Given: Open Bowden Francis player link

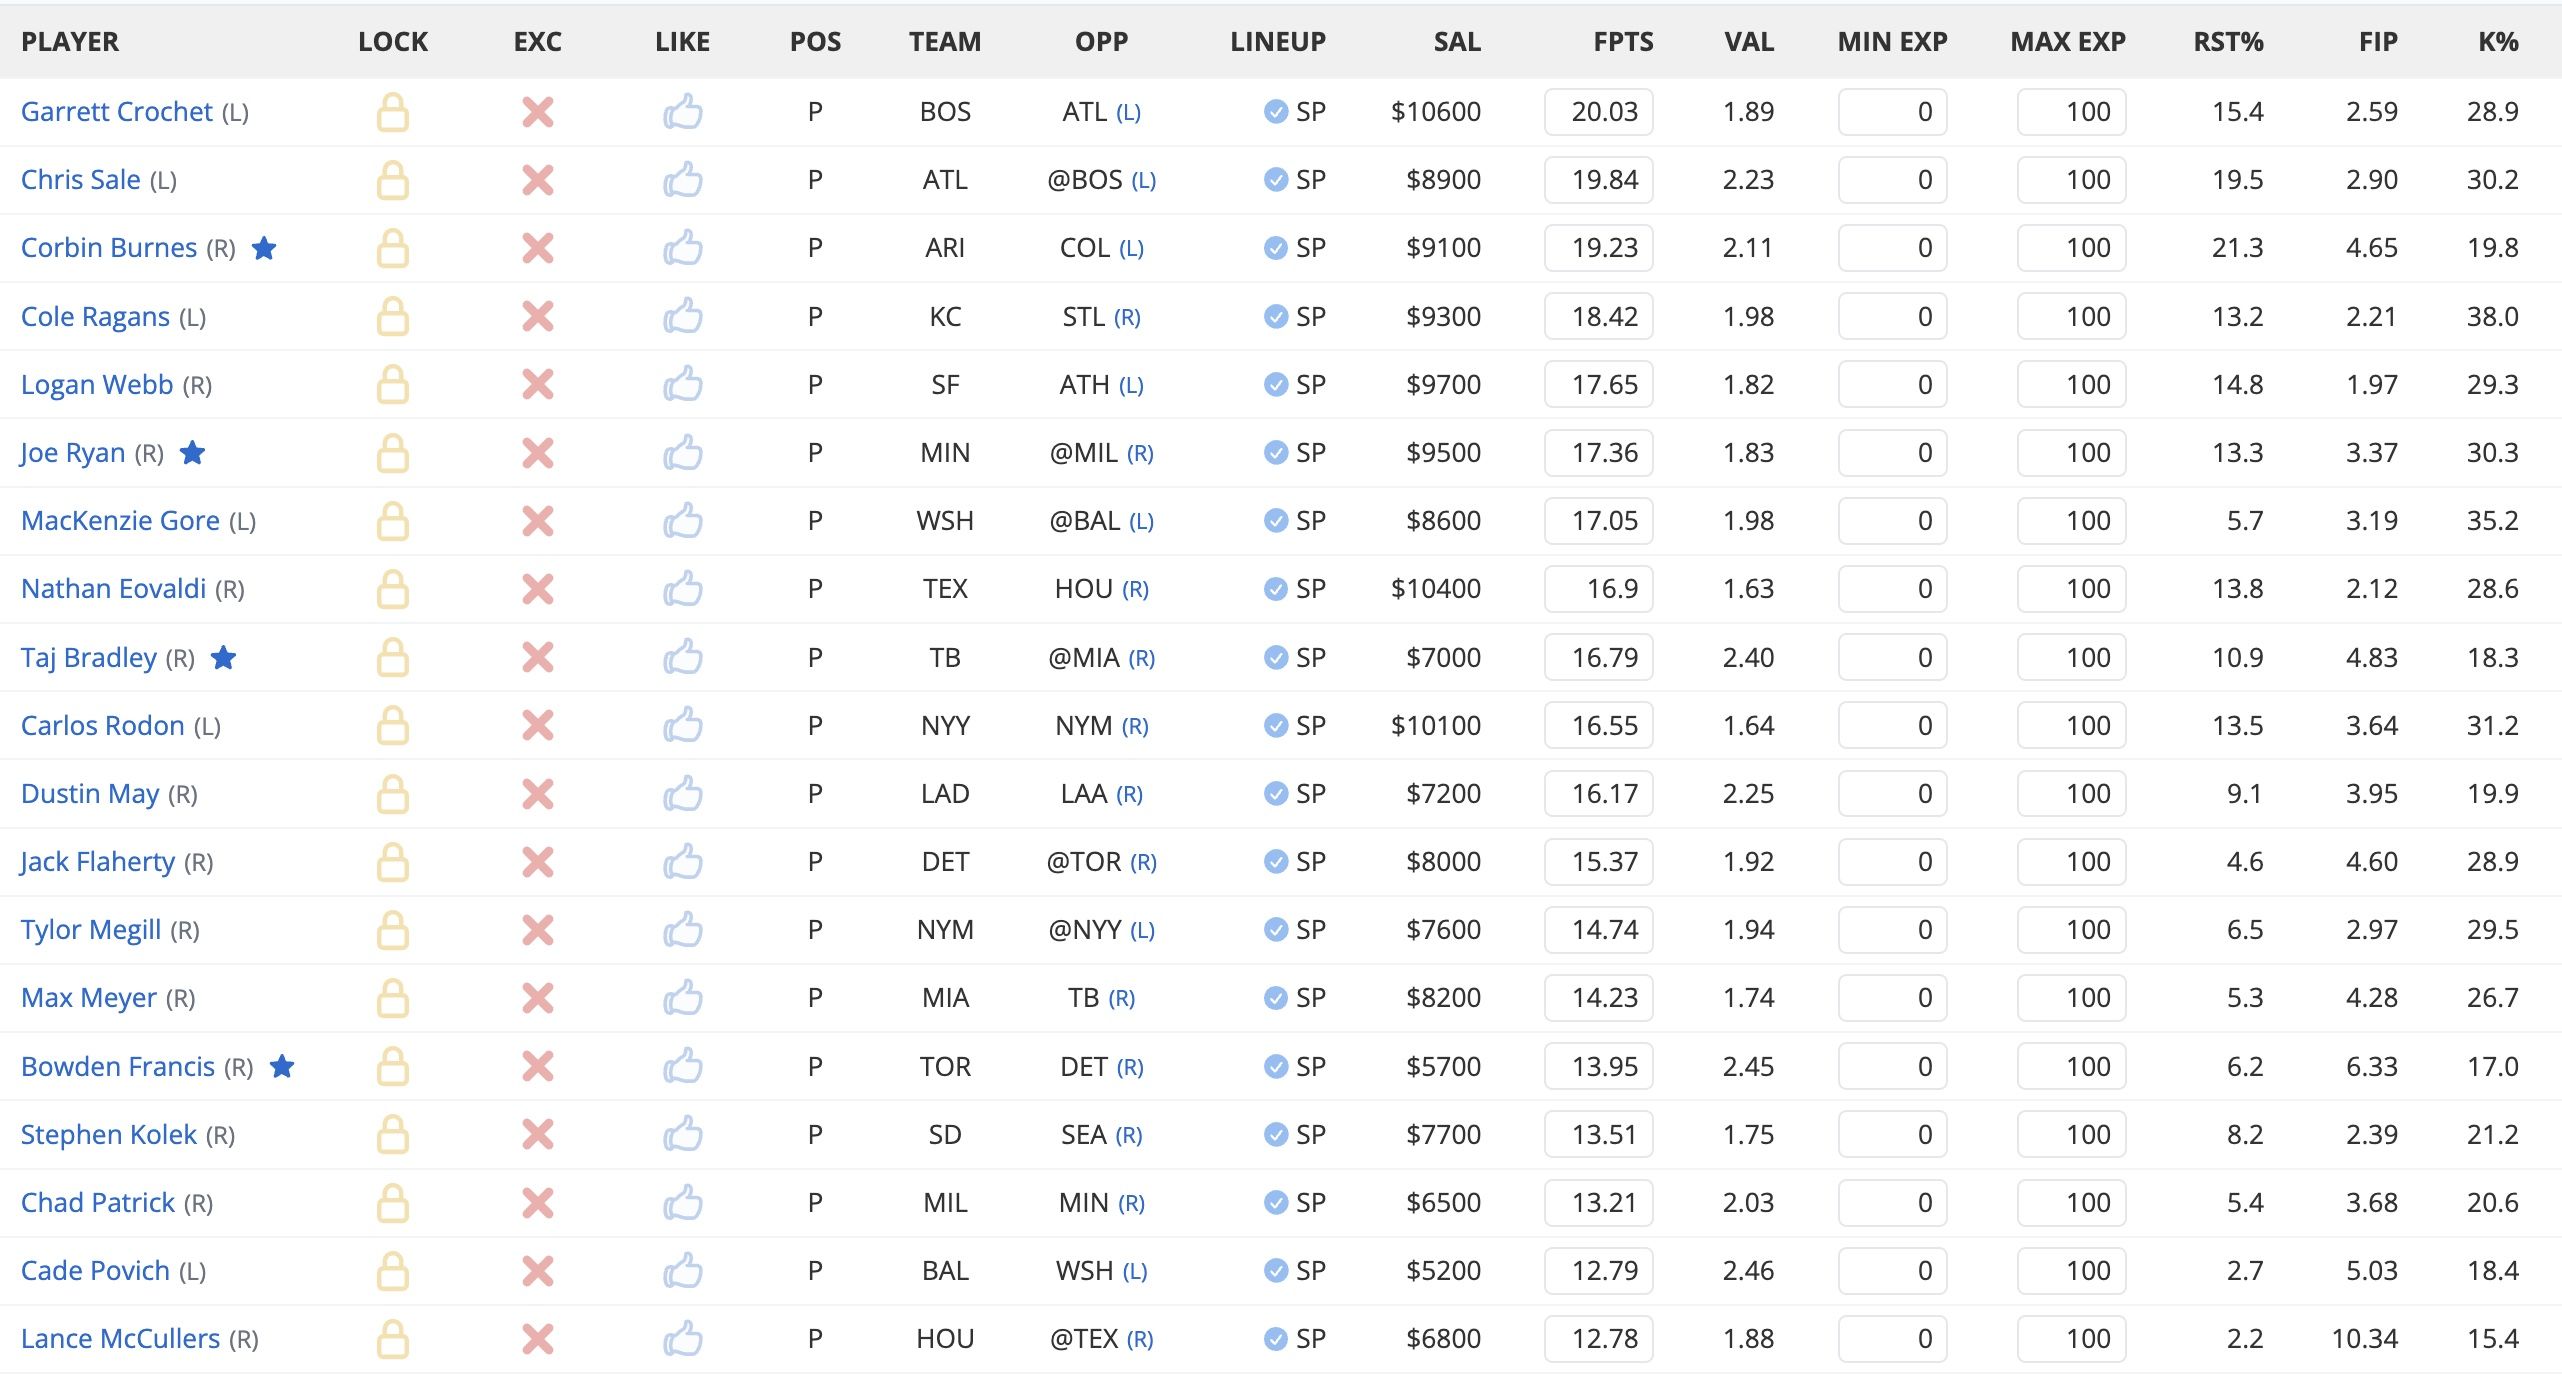Looking at the screenshot, I should coord(118,1066).
